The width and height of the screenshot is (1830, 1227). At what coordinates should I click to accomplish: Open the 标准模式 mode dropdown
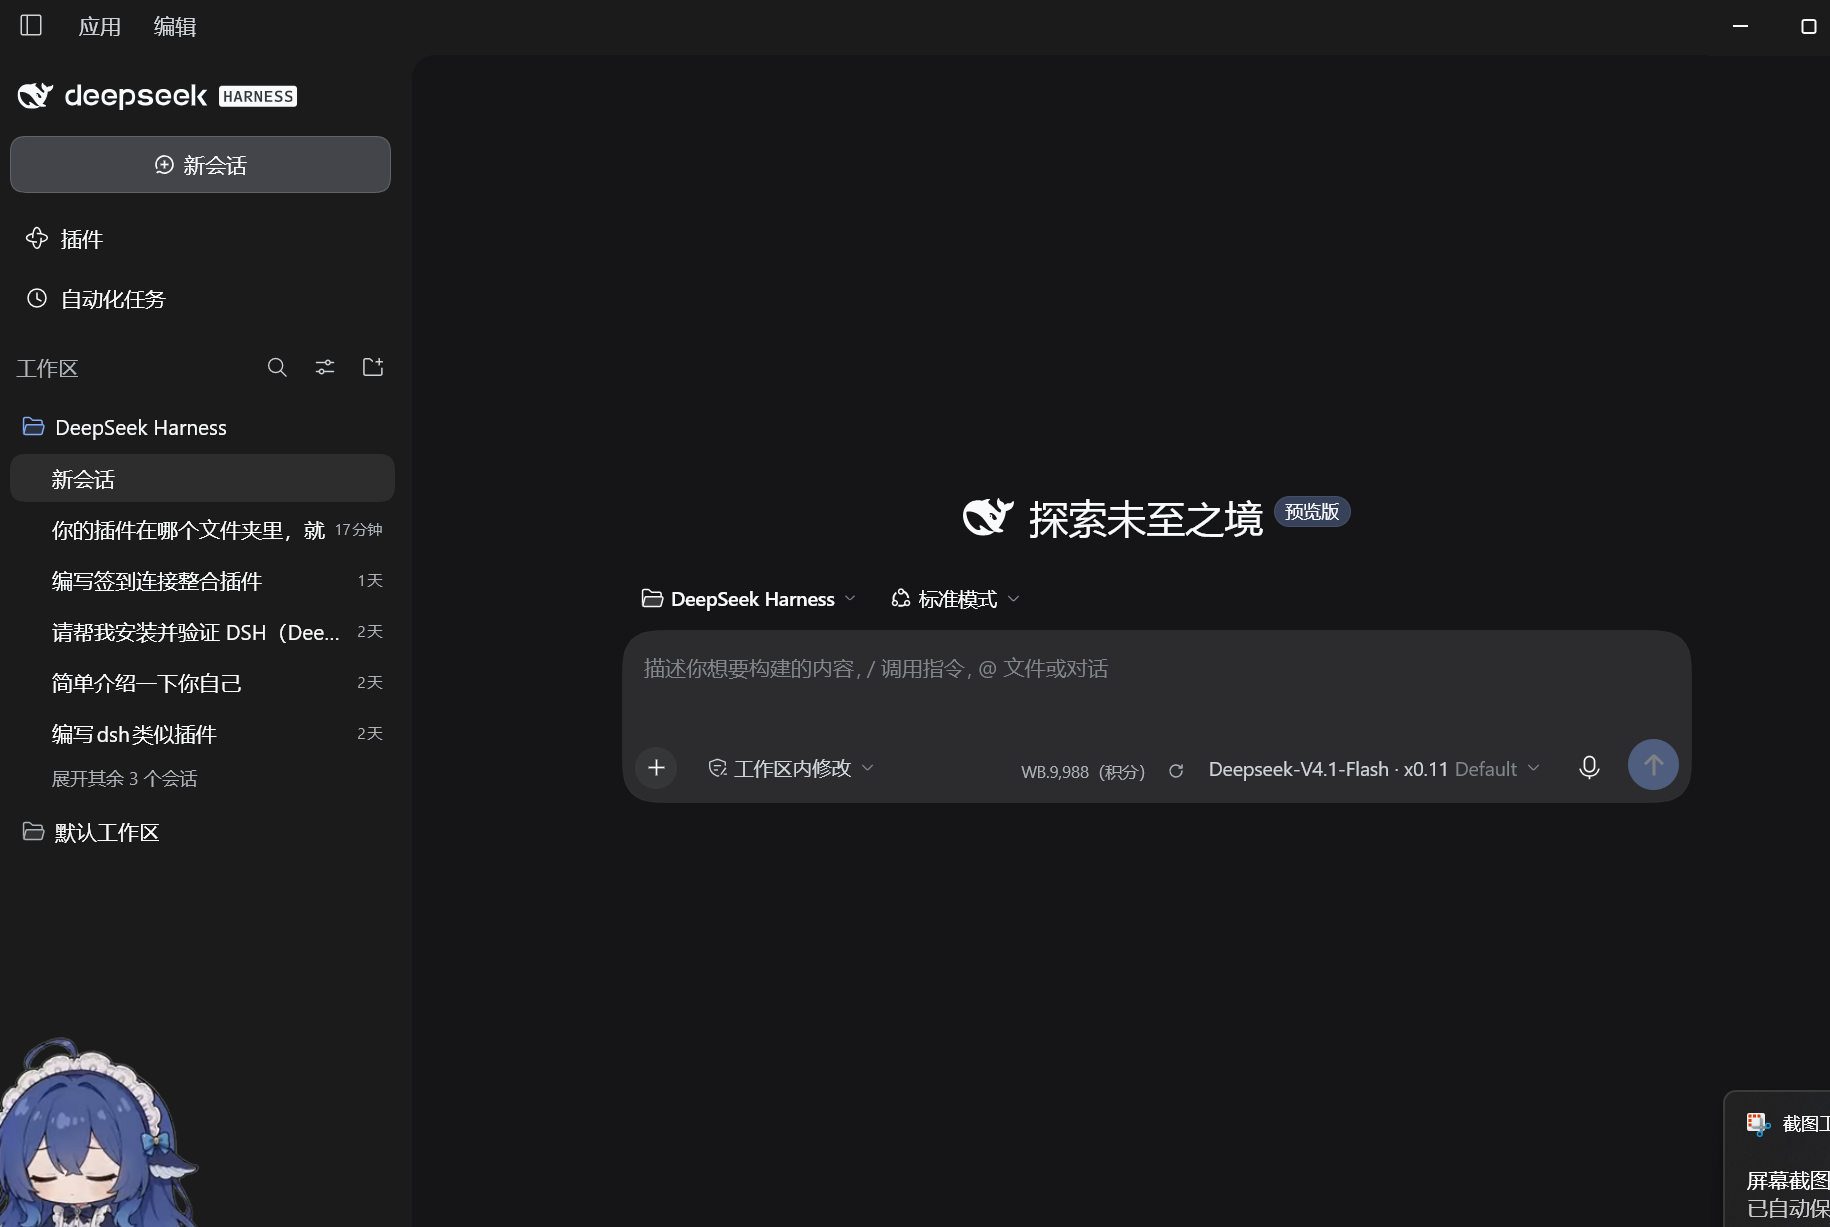955,598
